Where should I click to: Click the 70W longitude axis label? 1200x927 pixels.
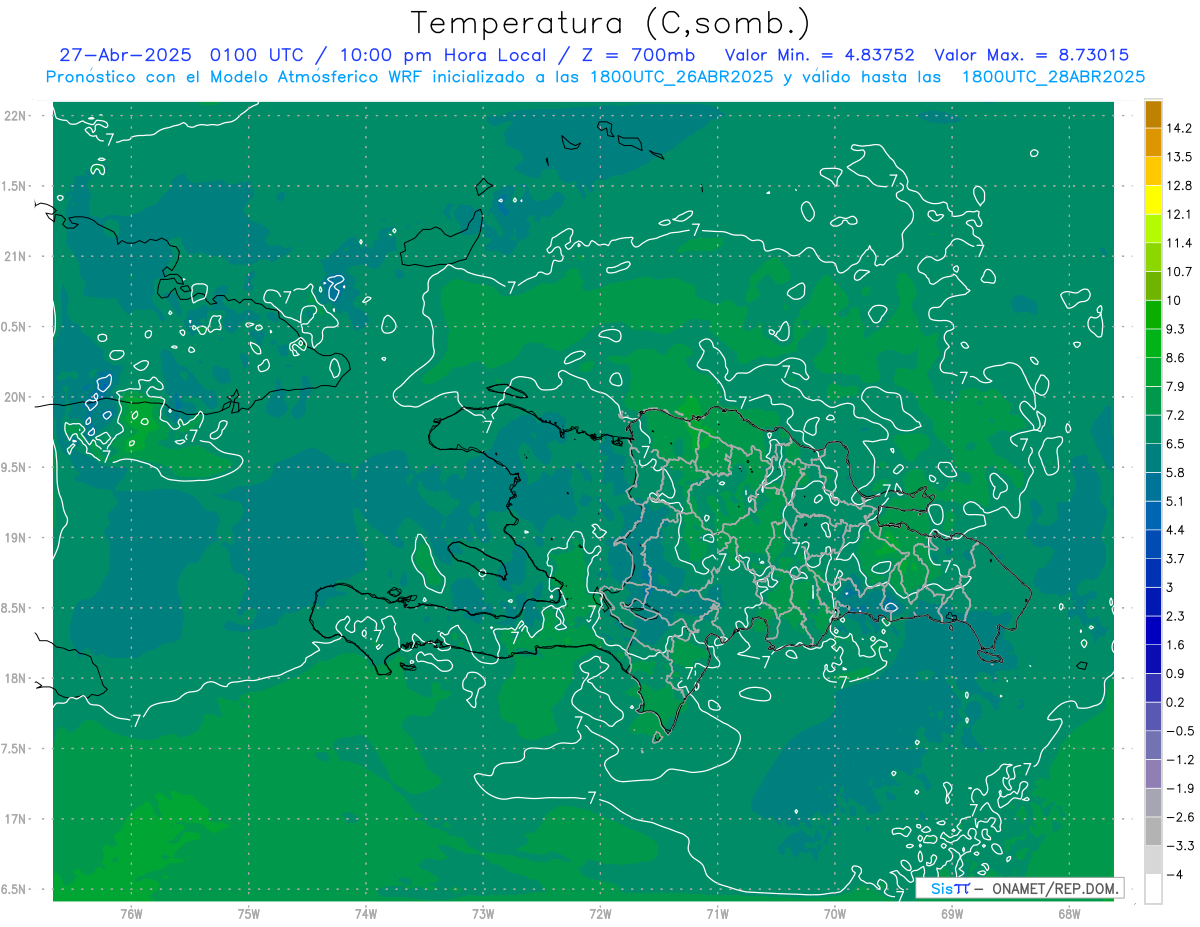click(835, 913)
